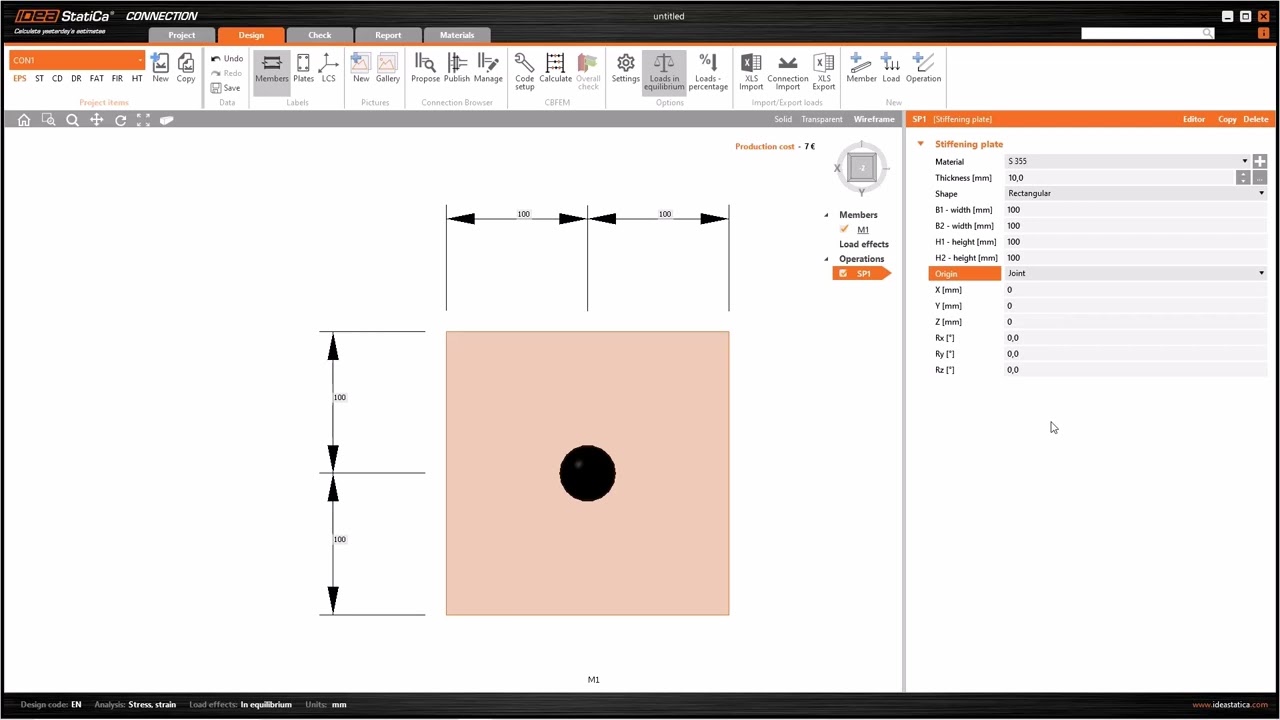
Task: Click the pan view icon
Action: coord(96,120)
